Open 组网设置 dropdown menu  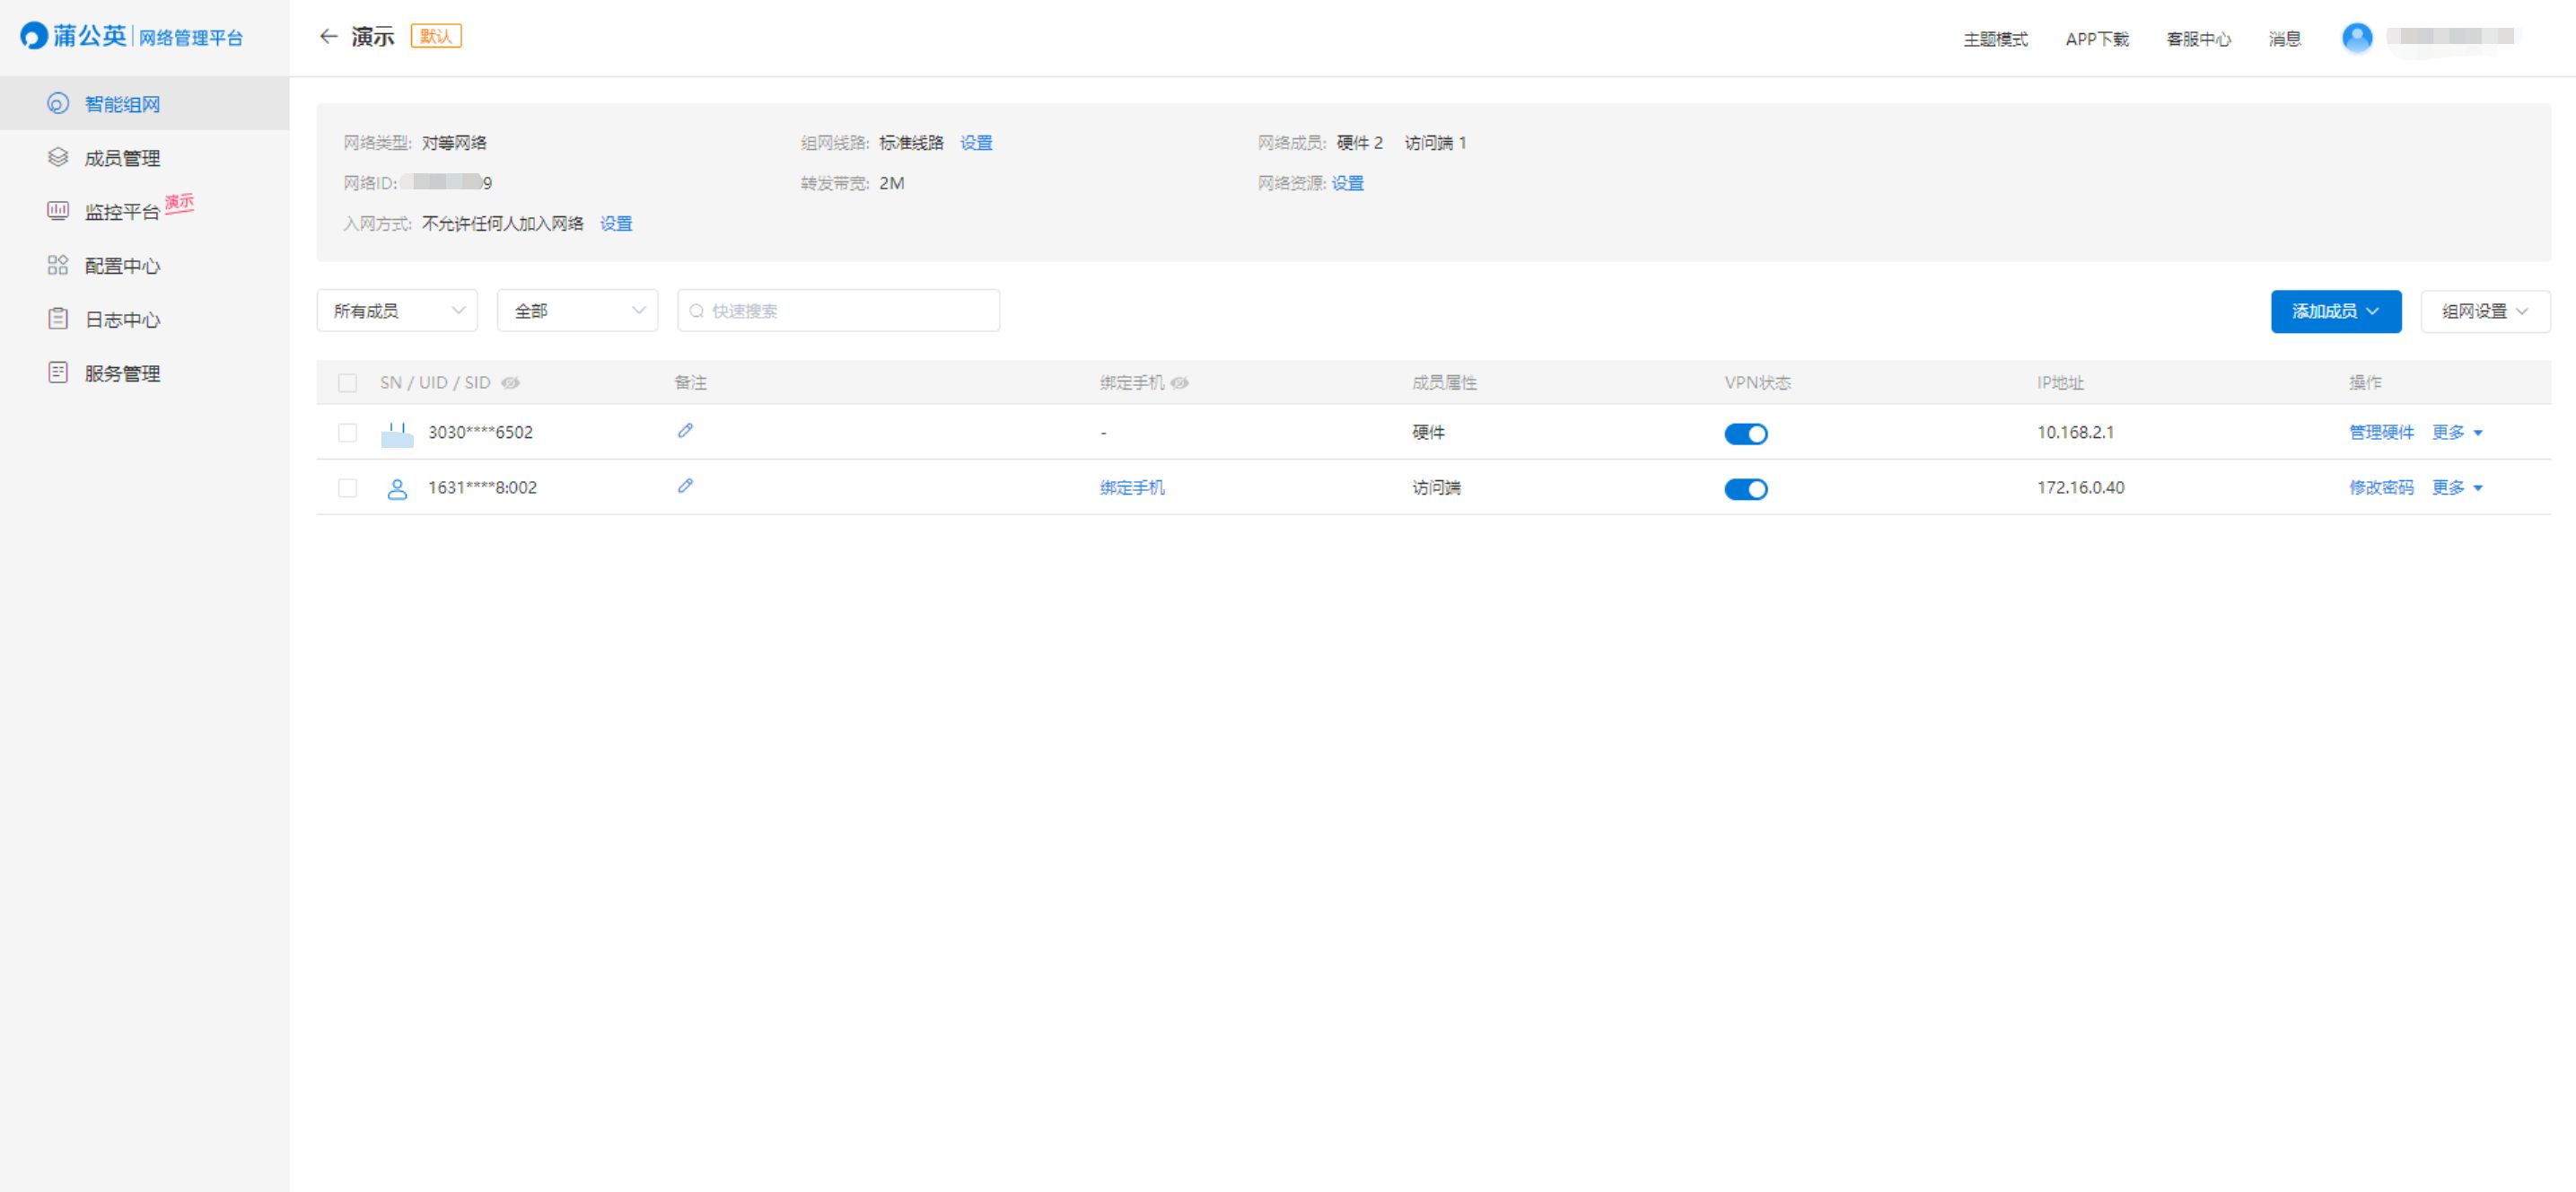click(2484, 311)
